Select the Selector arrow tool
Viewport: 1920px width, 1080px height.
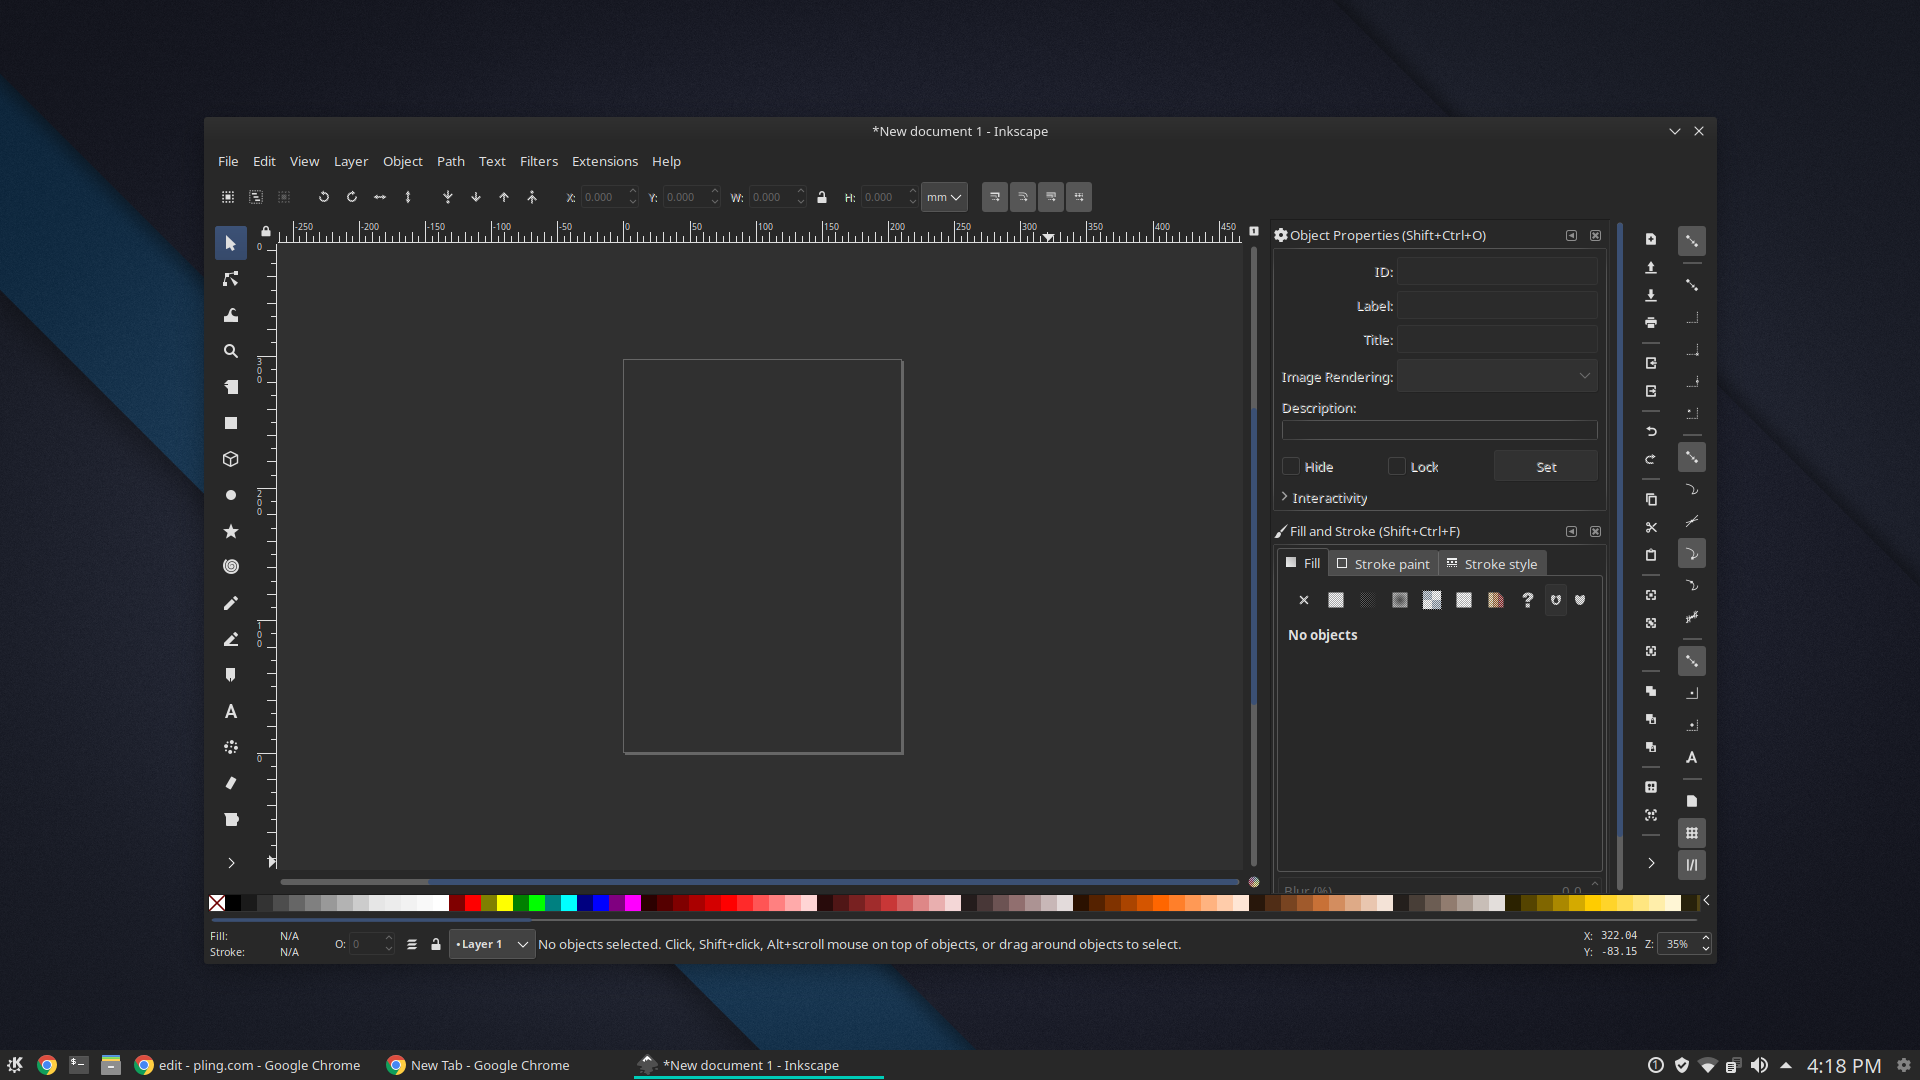(x=231, y=243)
